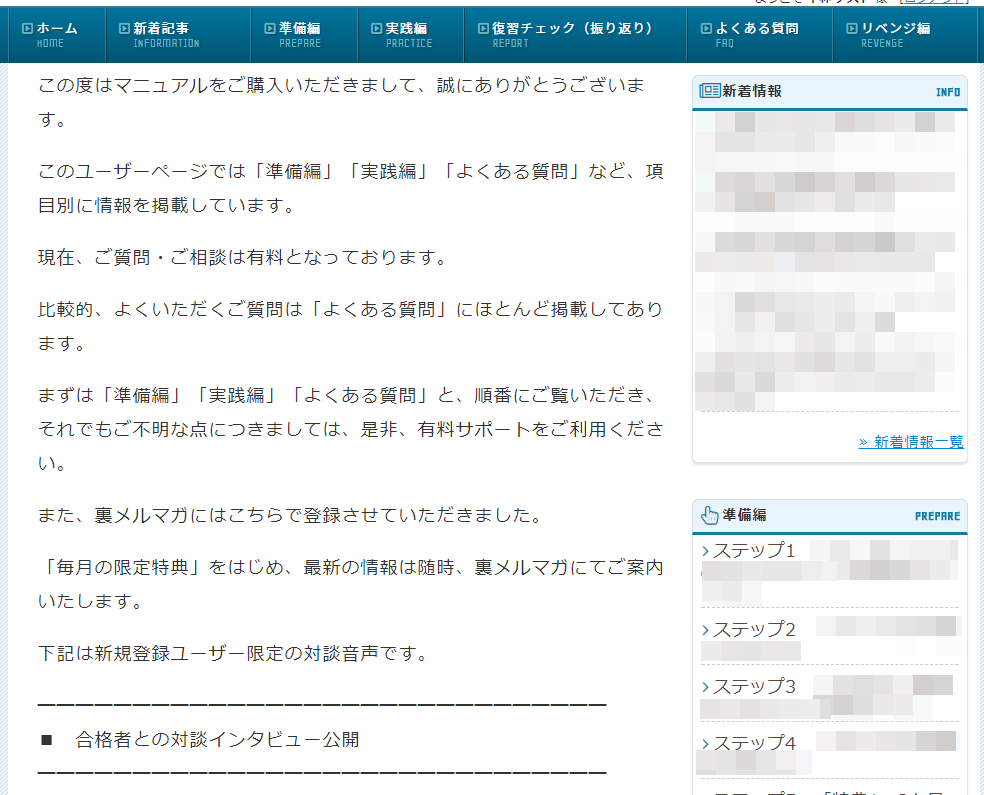Click the arrow icon beside よくある質問

click(x=706, y=29)
